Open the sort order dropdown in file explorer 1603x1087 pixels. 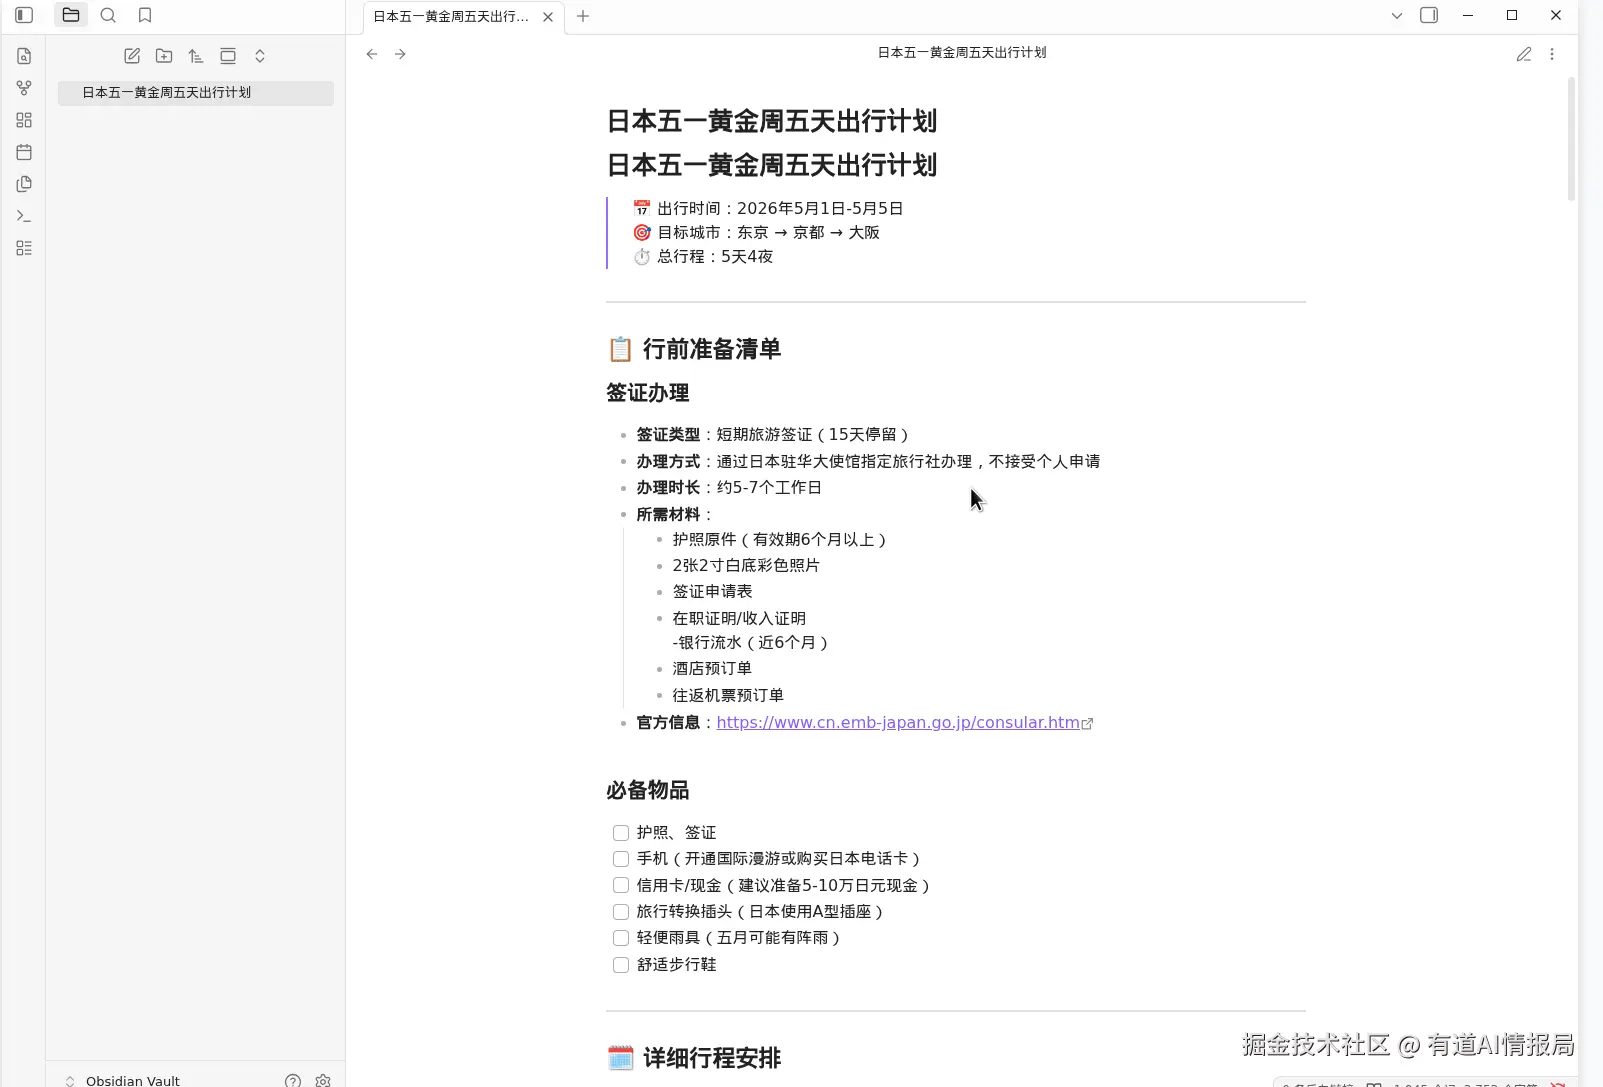tap(196, 56)
